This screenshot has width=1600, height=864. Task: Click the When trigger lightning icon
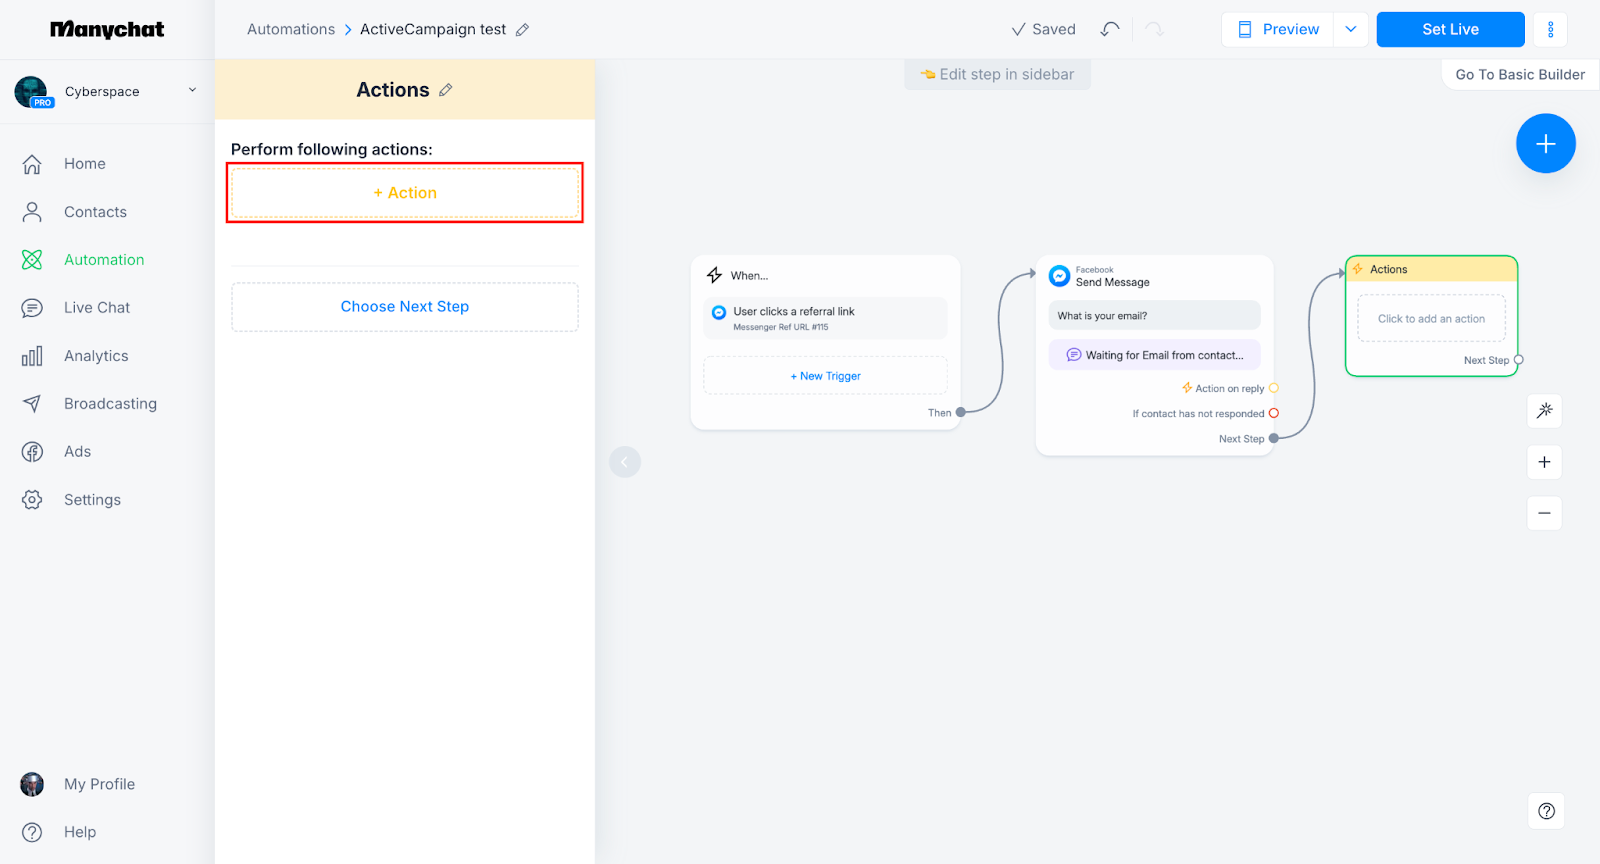[715, 275]
